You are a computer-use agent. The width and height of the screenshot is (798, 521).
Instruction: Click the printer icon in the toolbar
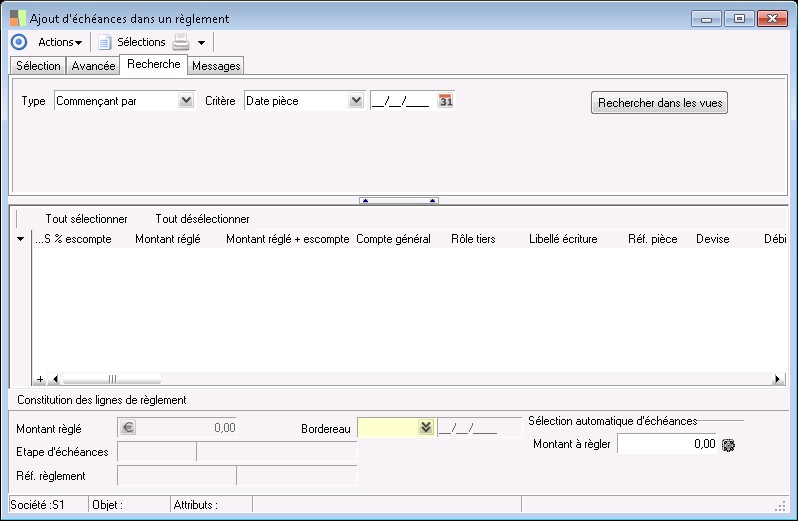181,42
